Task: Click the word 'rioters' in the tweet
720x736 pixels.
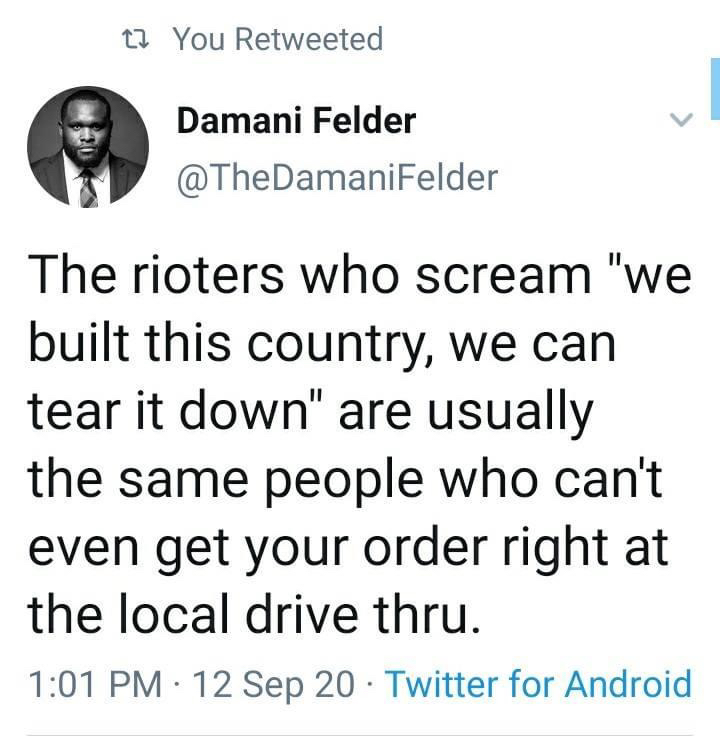Action: point(208,276)
